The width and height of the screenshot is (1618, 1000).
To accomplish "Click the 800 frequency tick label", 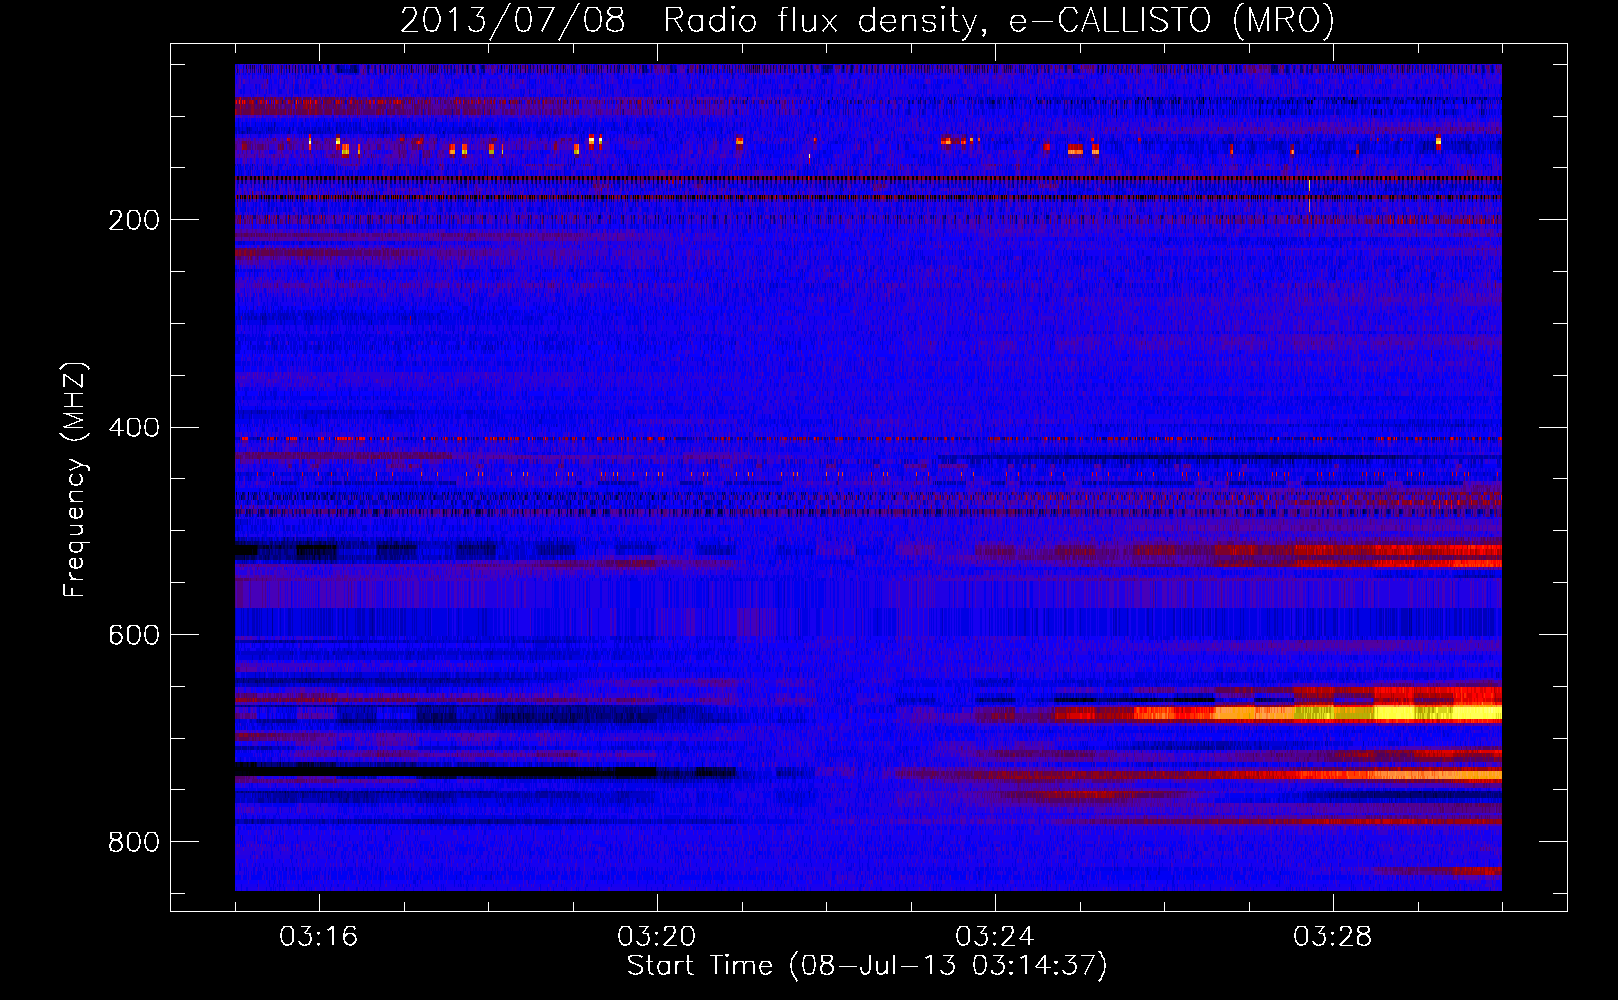I will 134,842.
